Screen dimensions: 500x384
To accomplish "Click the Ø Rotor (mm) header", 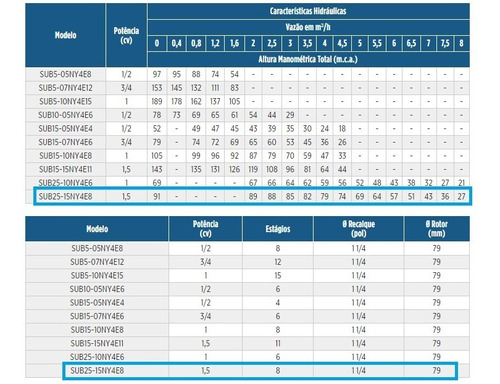I will [436, 229].
